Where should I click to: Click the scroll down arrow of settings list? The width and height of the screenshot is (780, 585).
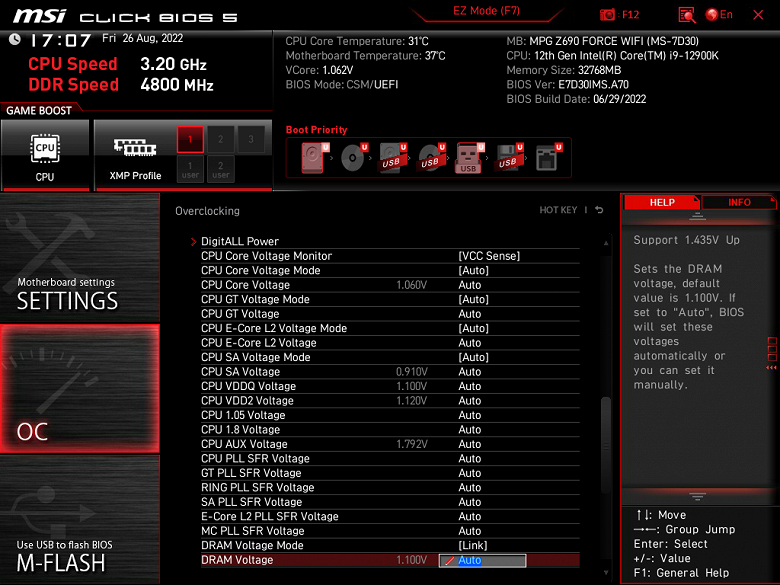[606, 573]
